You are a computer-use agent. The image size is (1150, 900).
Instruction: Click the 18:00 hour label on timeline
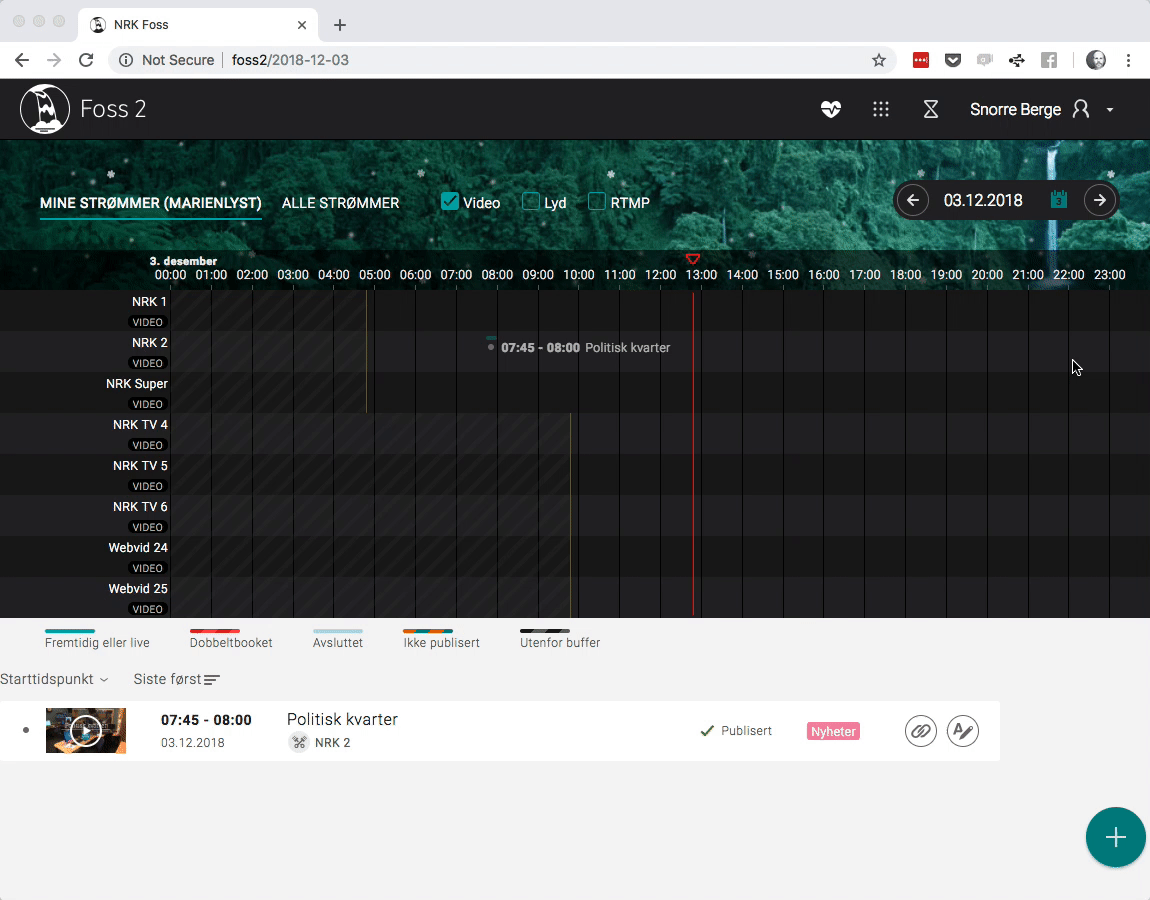tap(905, 274)
